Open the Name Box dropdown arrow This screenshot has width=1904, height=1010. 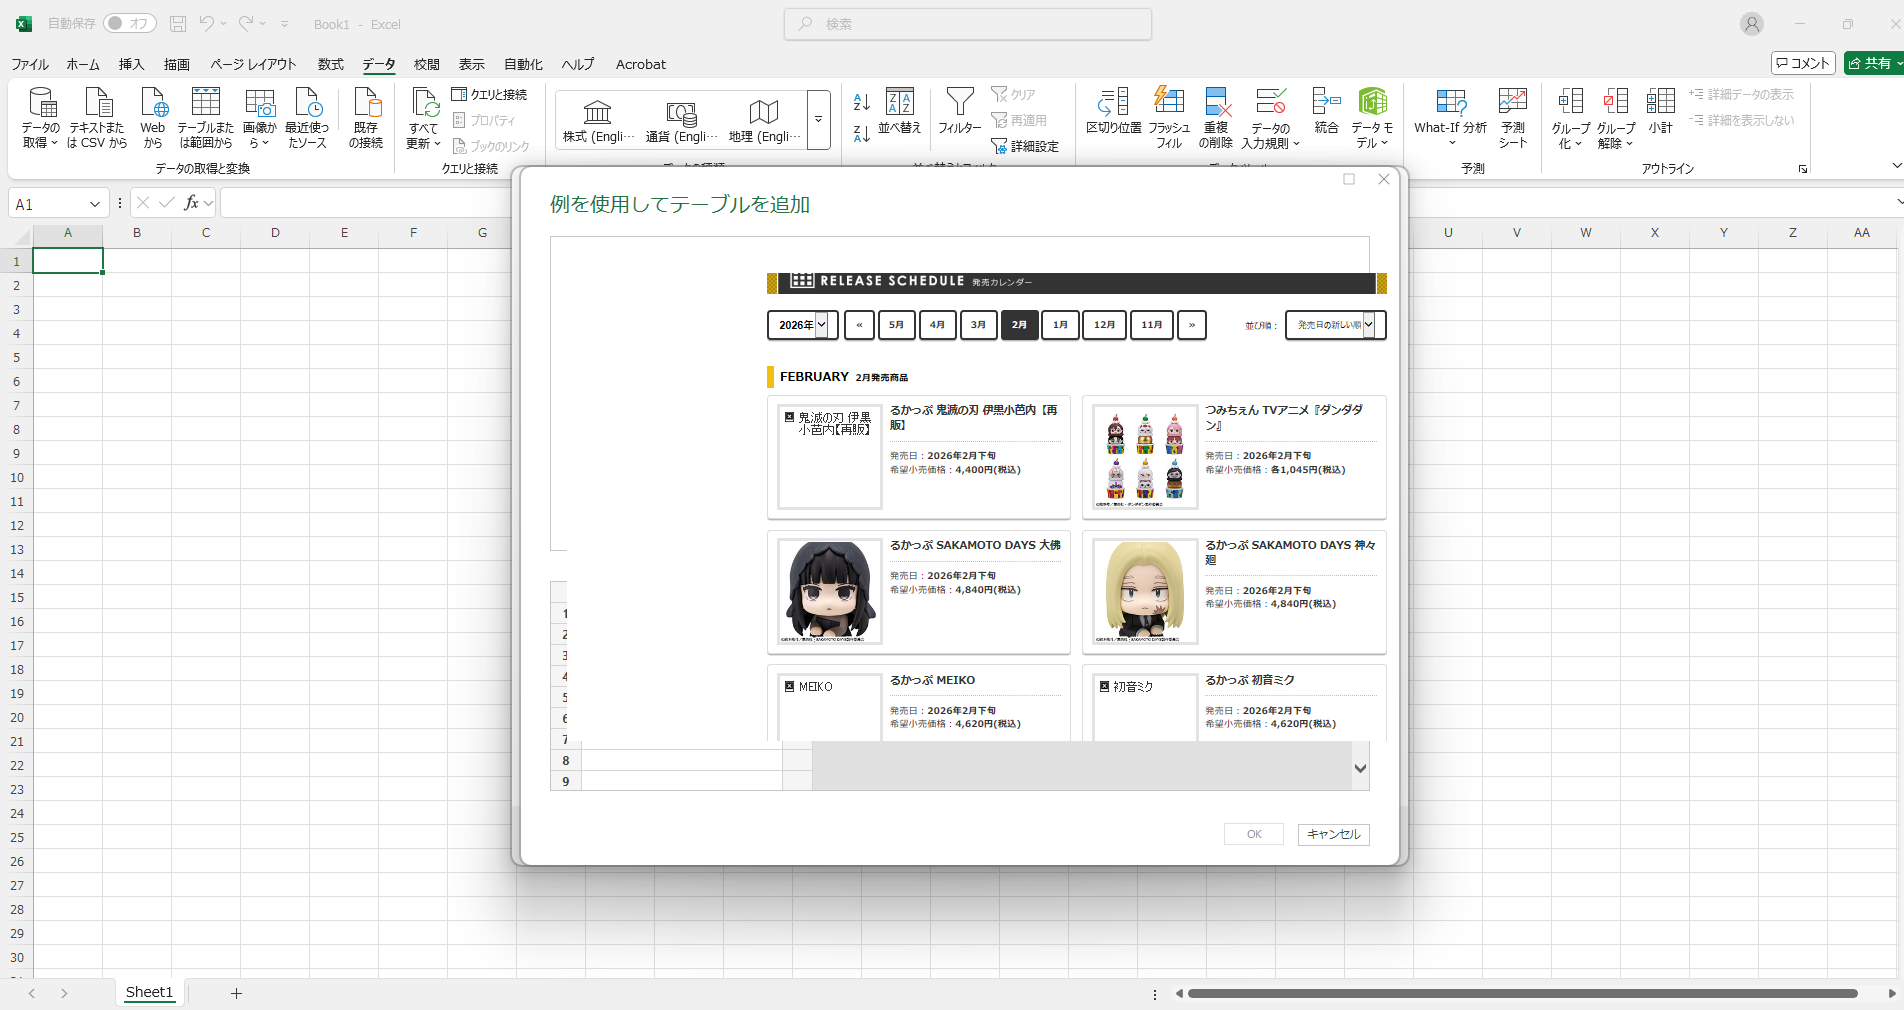[95, 204]
